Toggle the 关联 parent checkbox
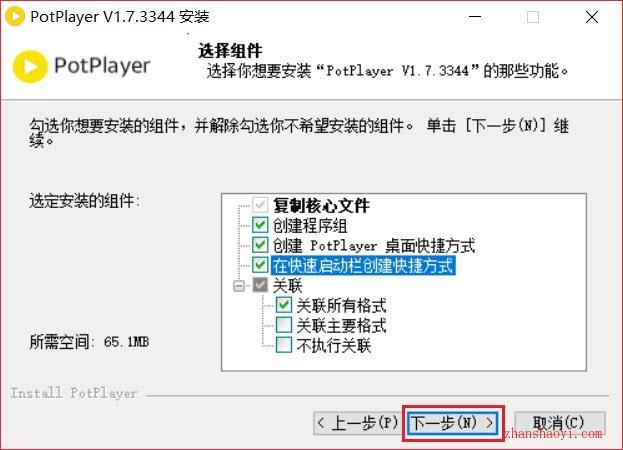 click(260, 285)
